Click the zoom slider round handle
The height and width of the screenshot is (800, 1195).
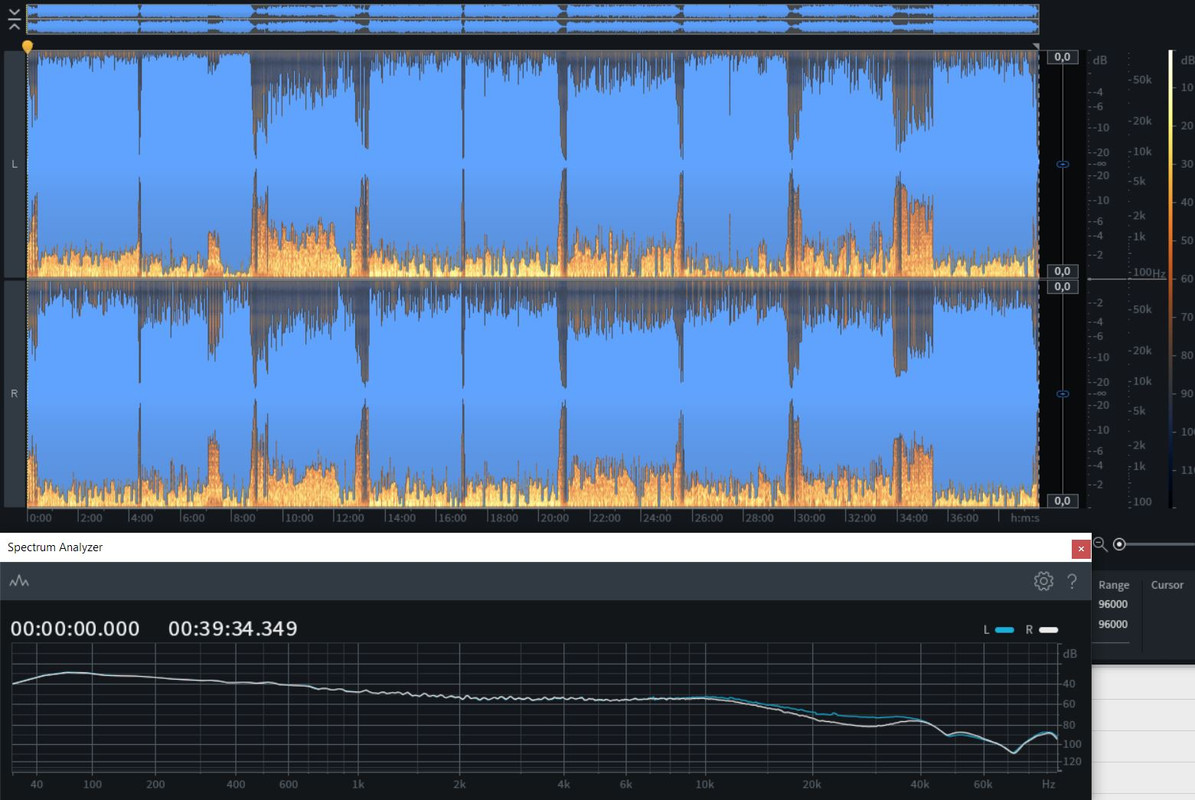pos(1119,544)
